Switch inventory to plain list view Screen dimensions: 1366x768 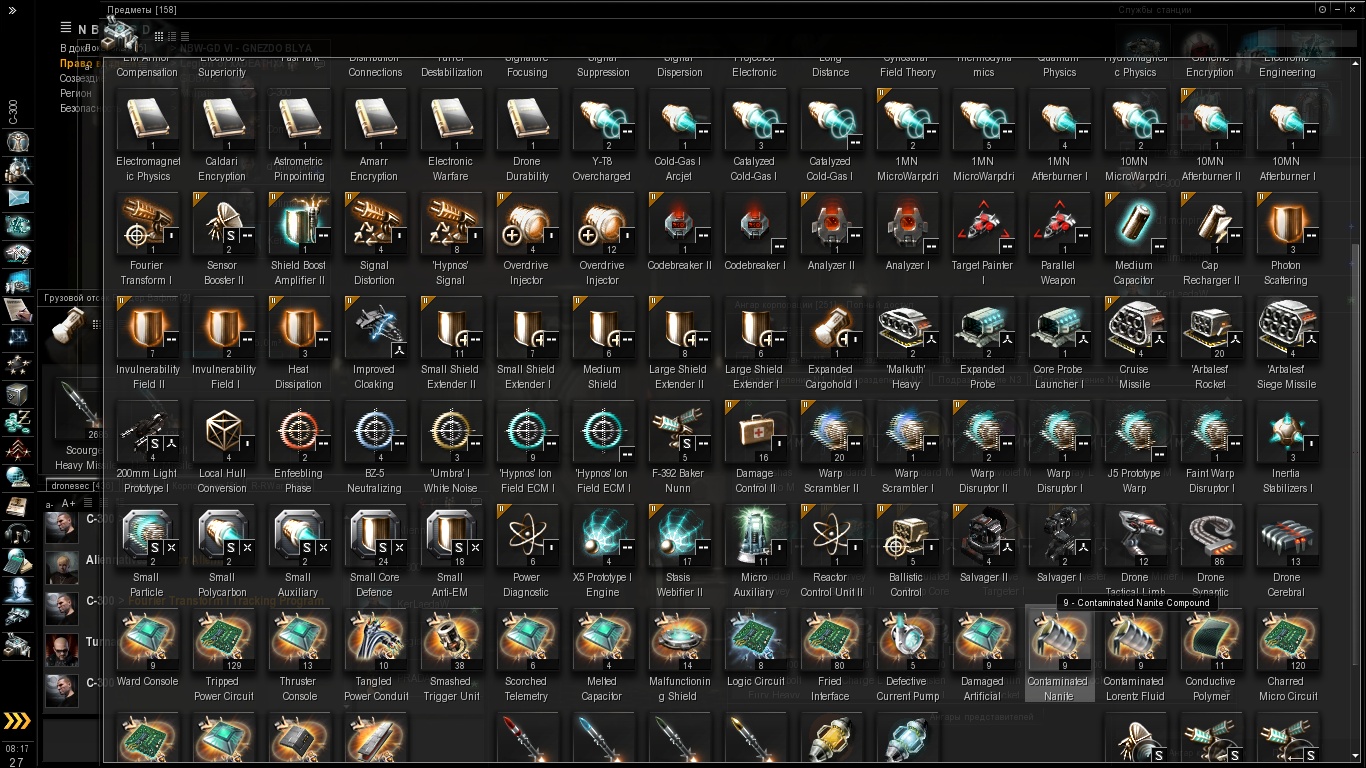point(185,36)
